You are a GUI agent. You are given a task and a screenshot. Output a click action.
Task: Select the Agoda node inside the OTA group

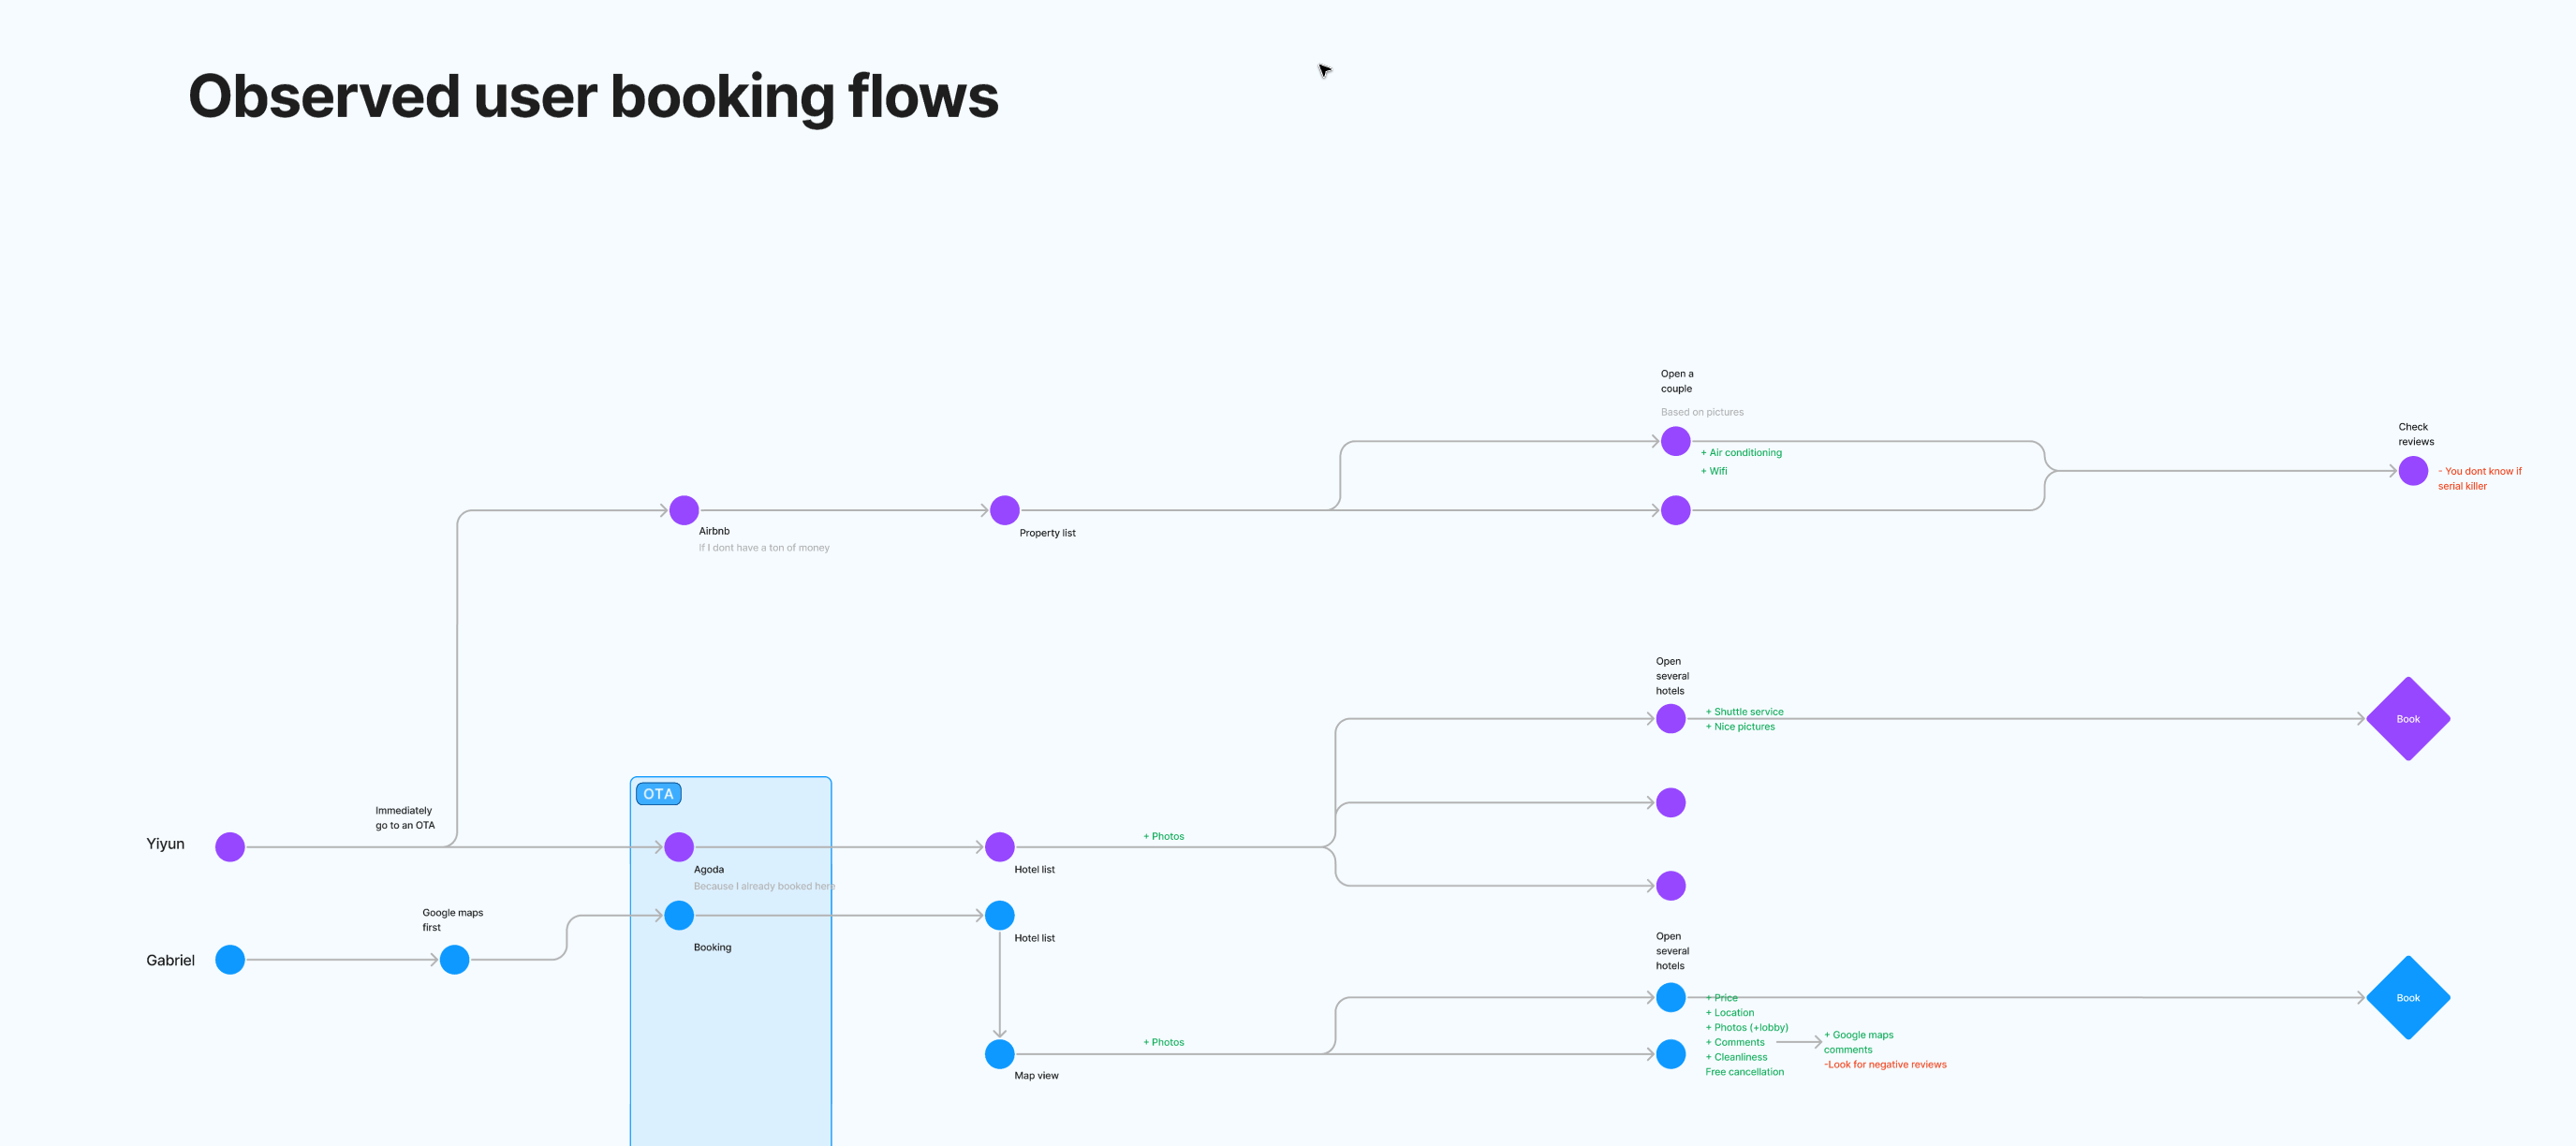(x=680, y=846)
